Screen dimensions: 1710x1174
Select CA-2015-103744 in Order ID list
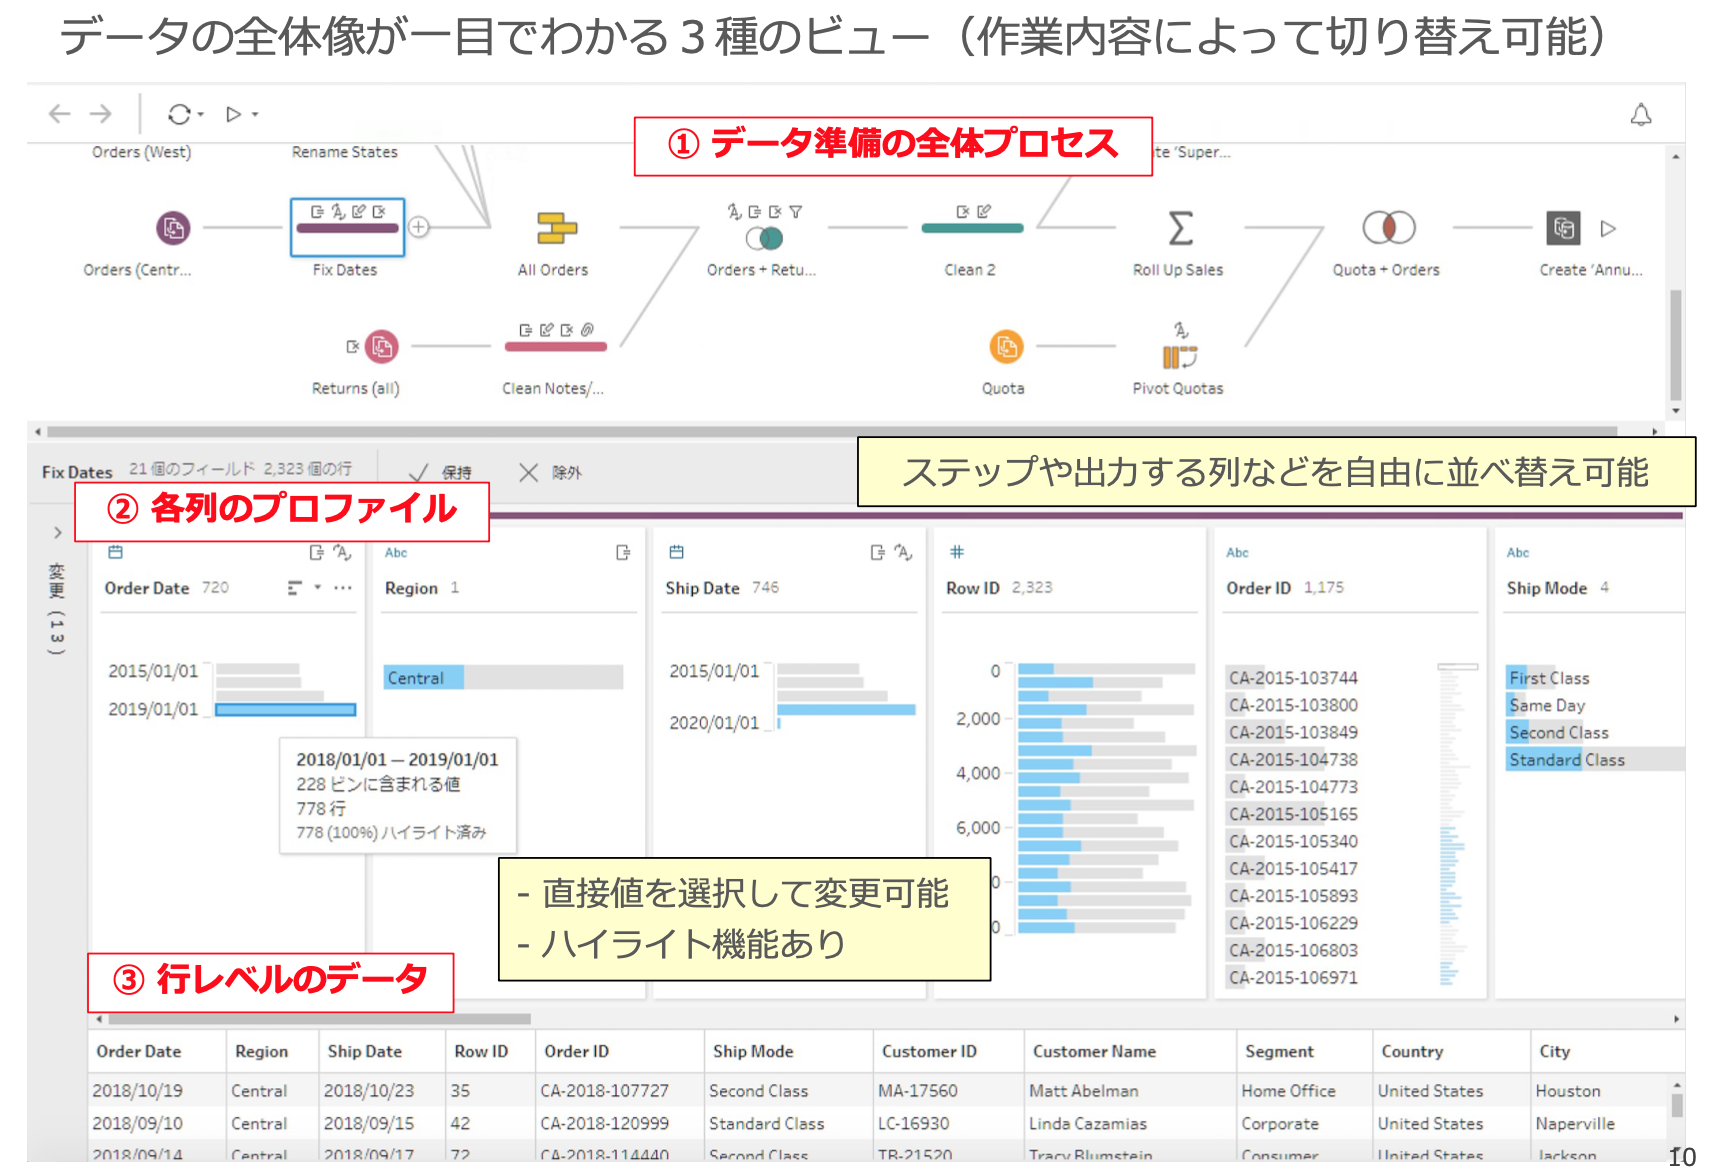[1294, 678]
